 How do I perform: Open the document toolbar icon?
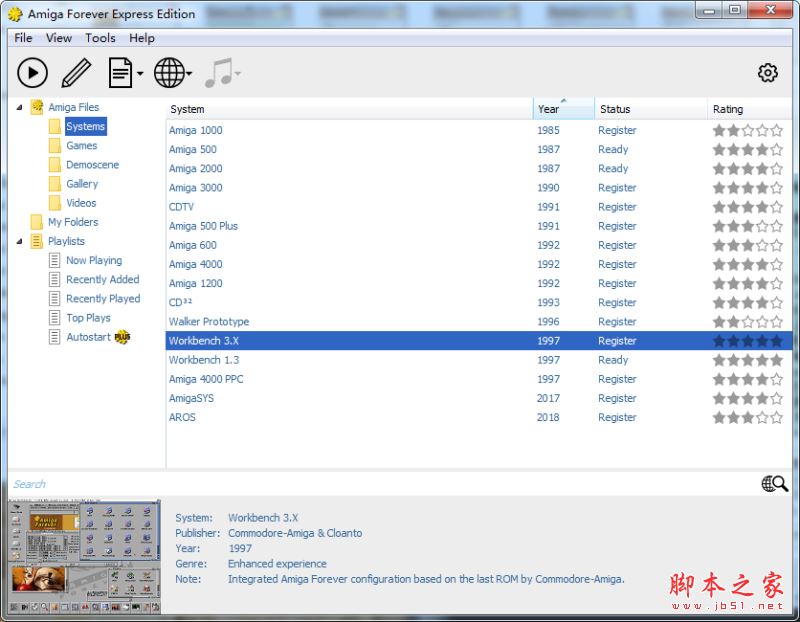(120, 73)
